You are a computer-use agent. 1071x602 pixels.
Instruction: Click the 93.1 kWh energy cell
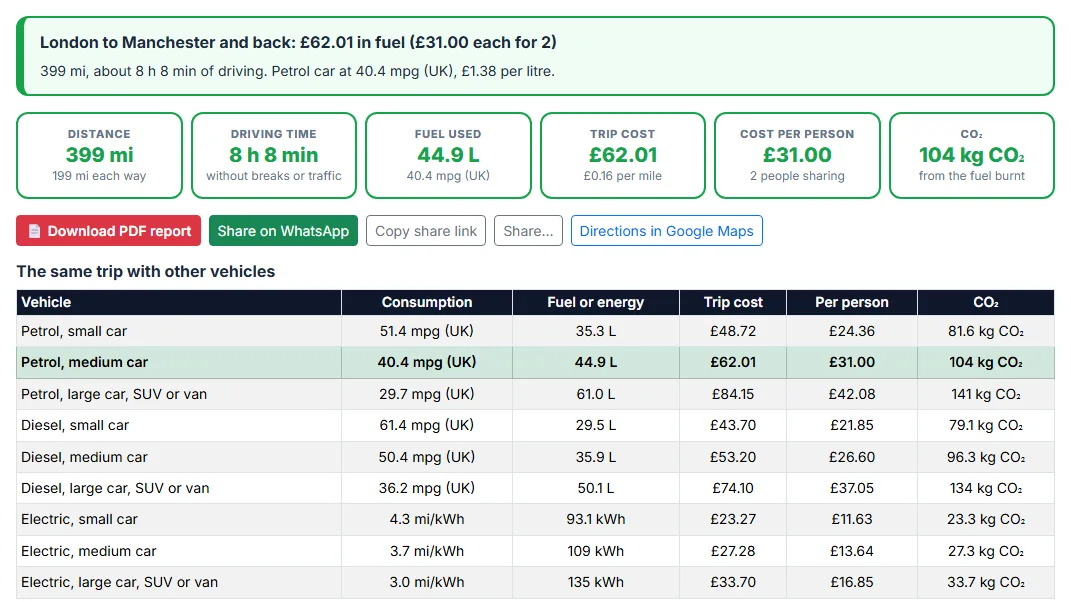click(596, 520)
